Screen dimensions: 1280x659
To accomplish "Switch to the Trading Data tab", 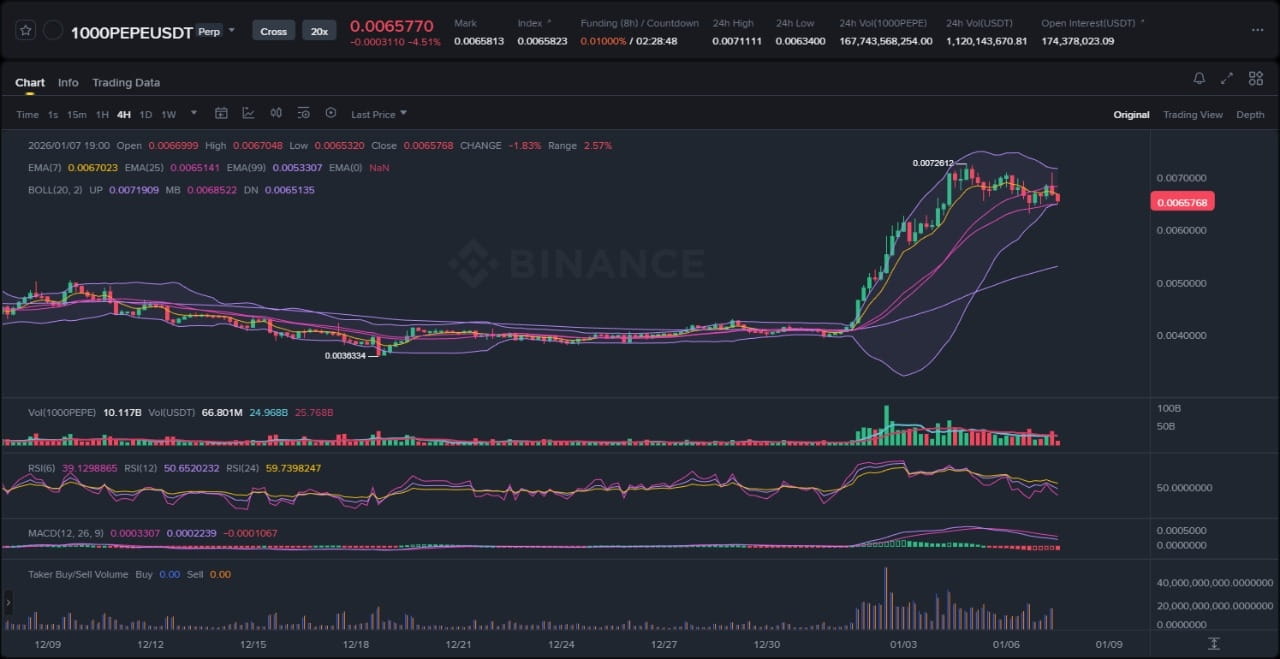I will coord(126,83).
